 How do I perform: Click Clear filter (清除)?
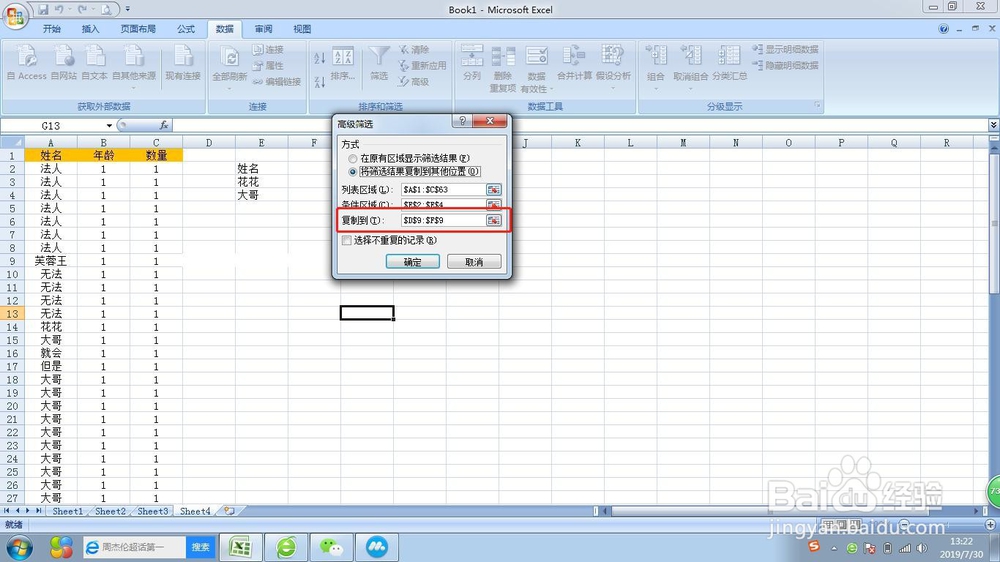[x=414, y=49]
